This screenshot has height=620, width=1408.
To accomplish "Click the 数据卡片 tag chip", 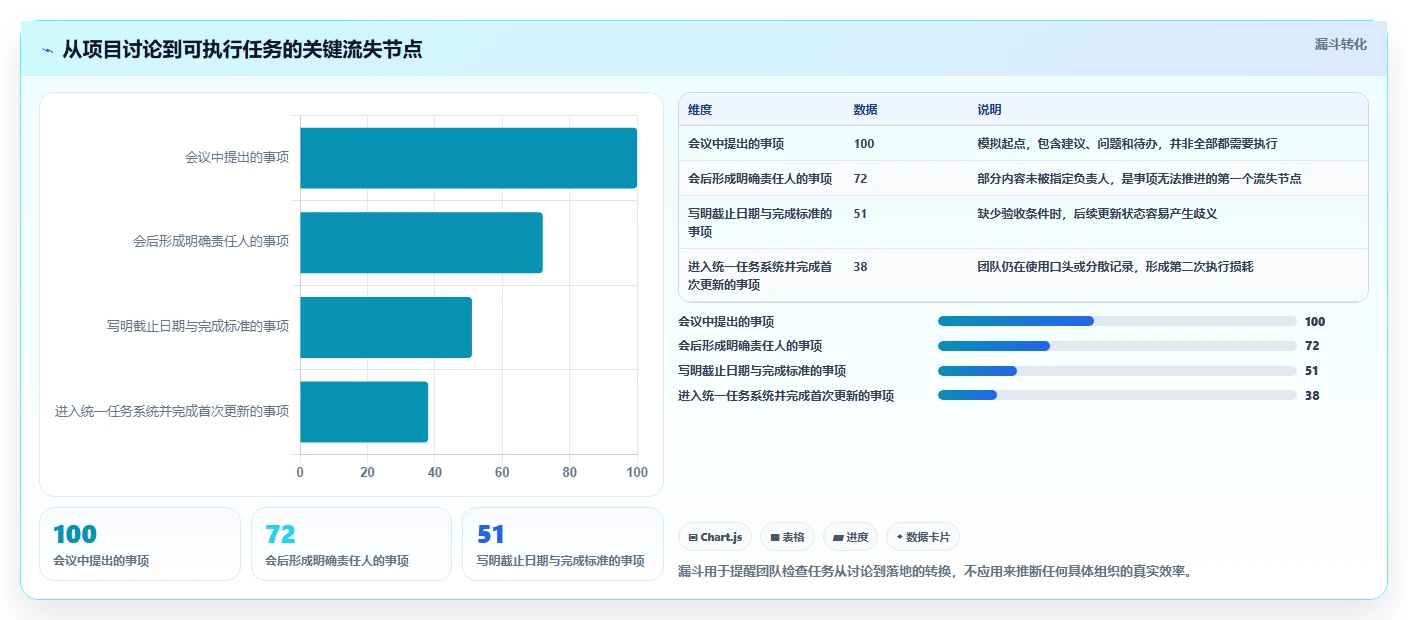I will [923, 537].
